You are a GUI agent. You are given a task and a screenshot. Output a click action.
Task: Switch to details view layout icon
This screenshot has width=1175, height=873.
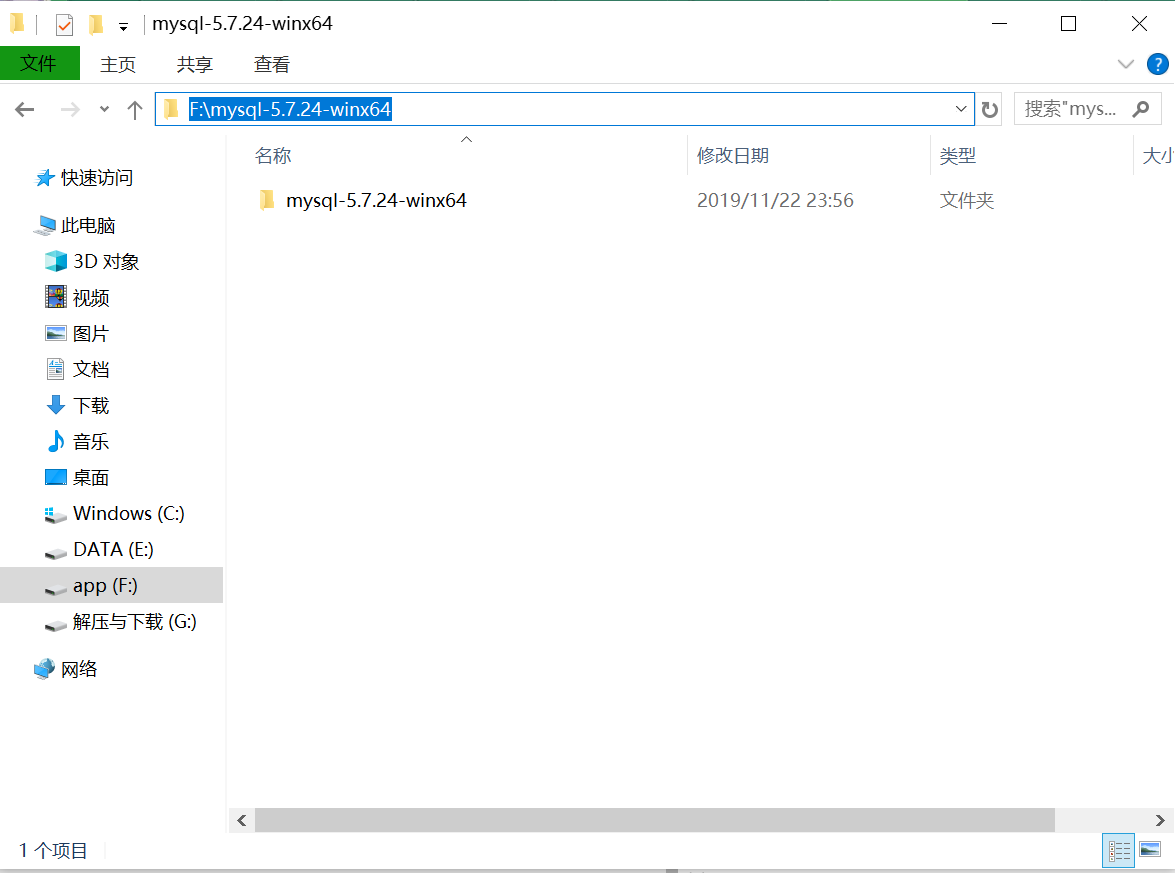point(1119,851)
